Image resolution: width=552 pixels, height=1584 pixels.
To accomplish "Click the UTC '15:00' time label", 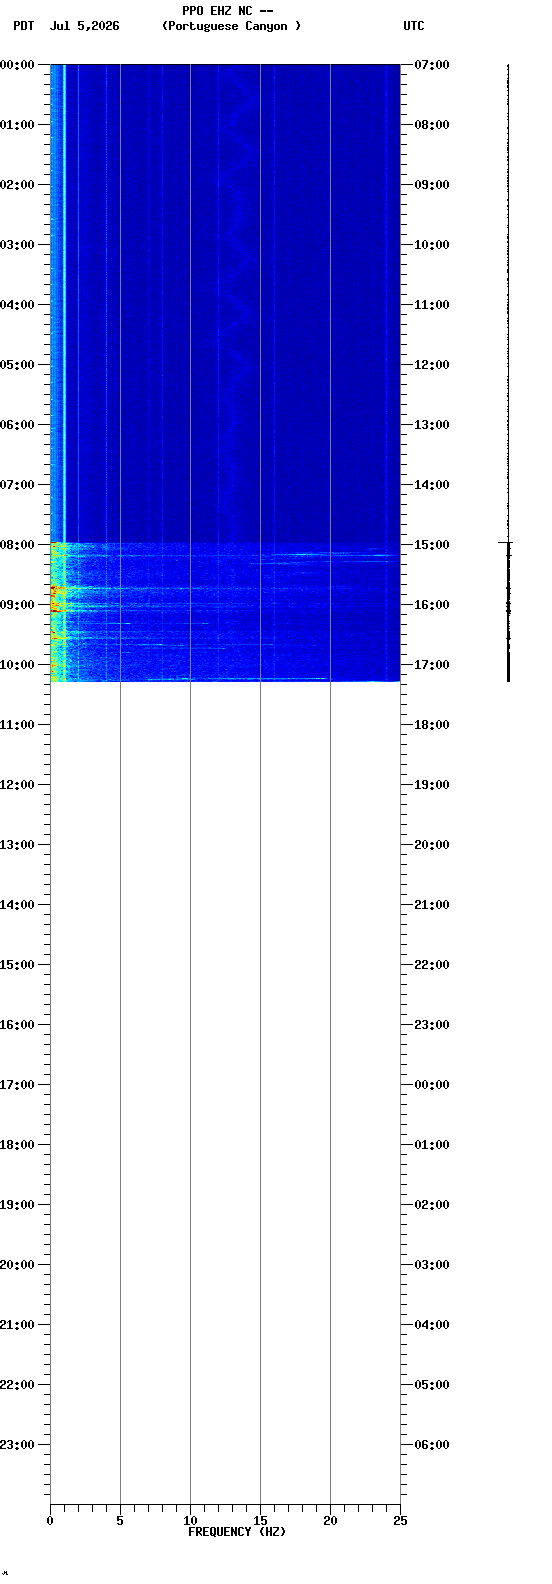I will (x=432, y=545).
